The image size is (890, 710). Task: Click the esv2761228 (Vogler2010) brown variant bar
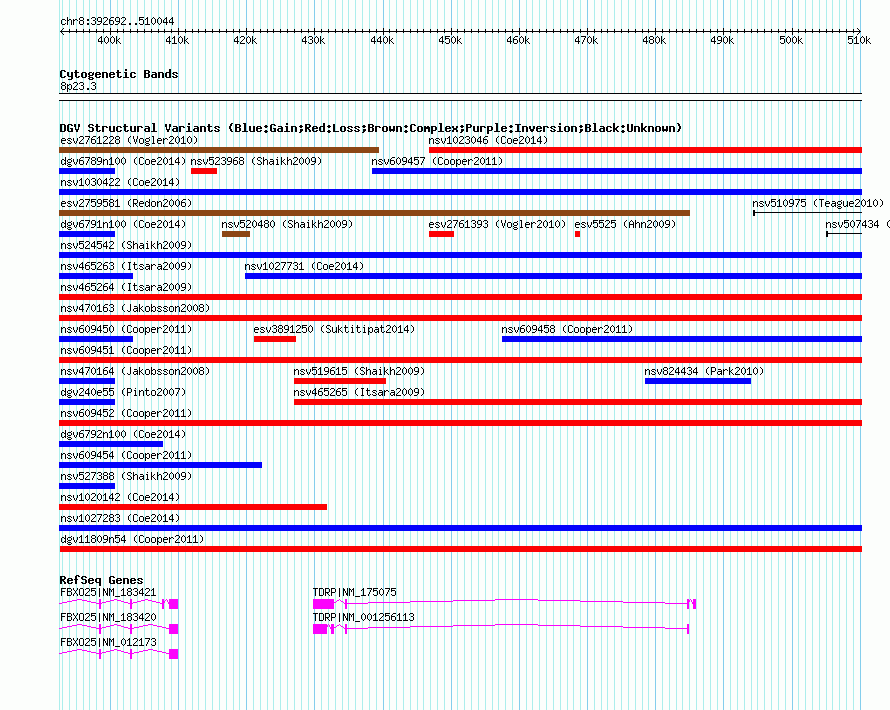coord(219,150)
